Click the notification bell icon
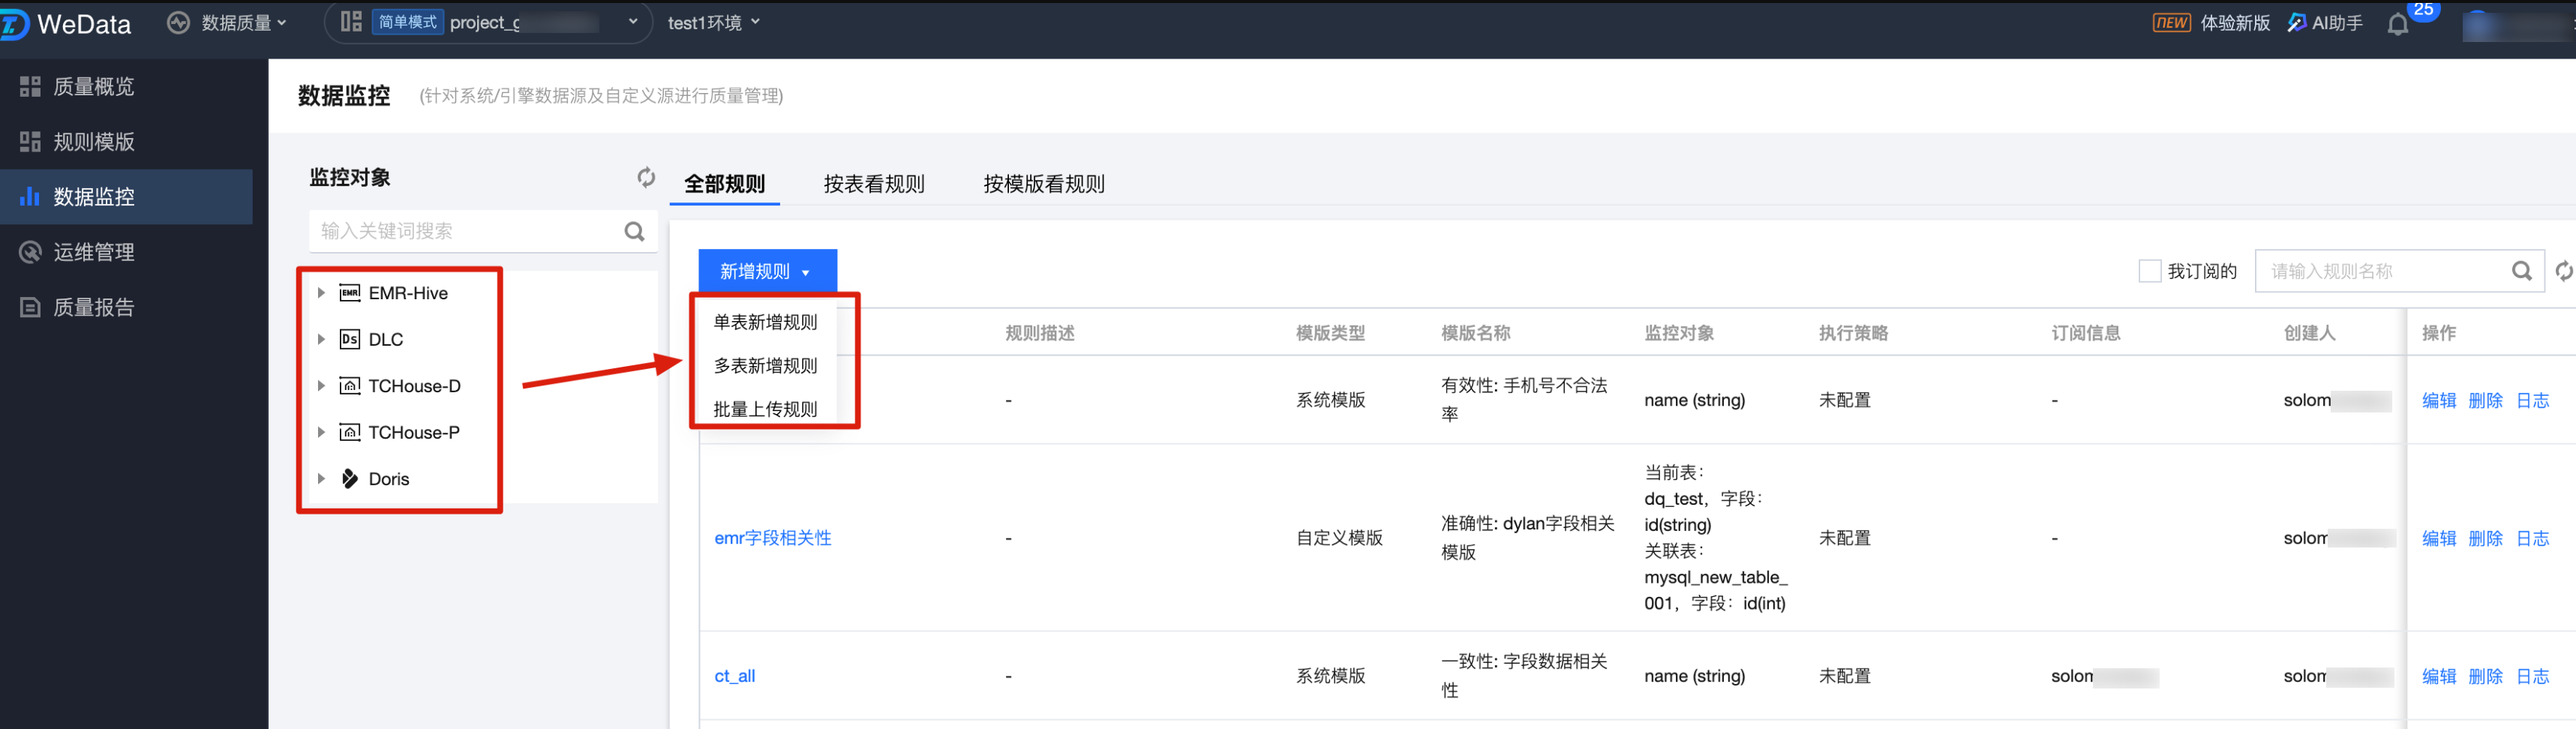 point(2397,24)
